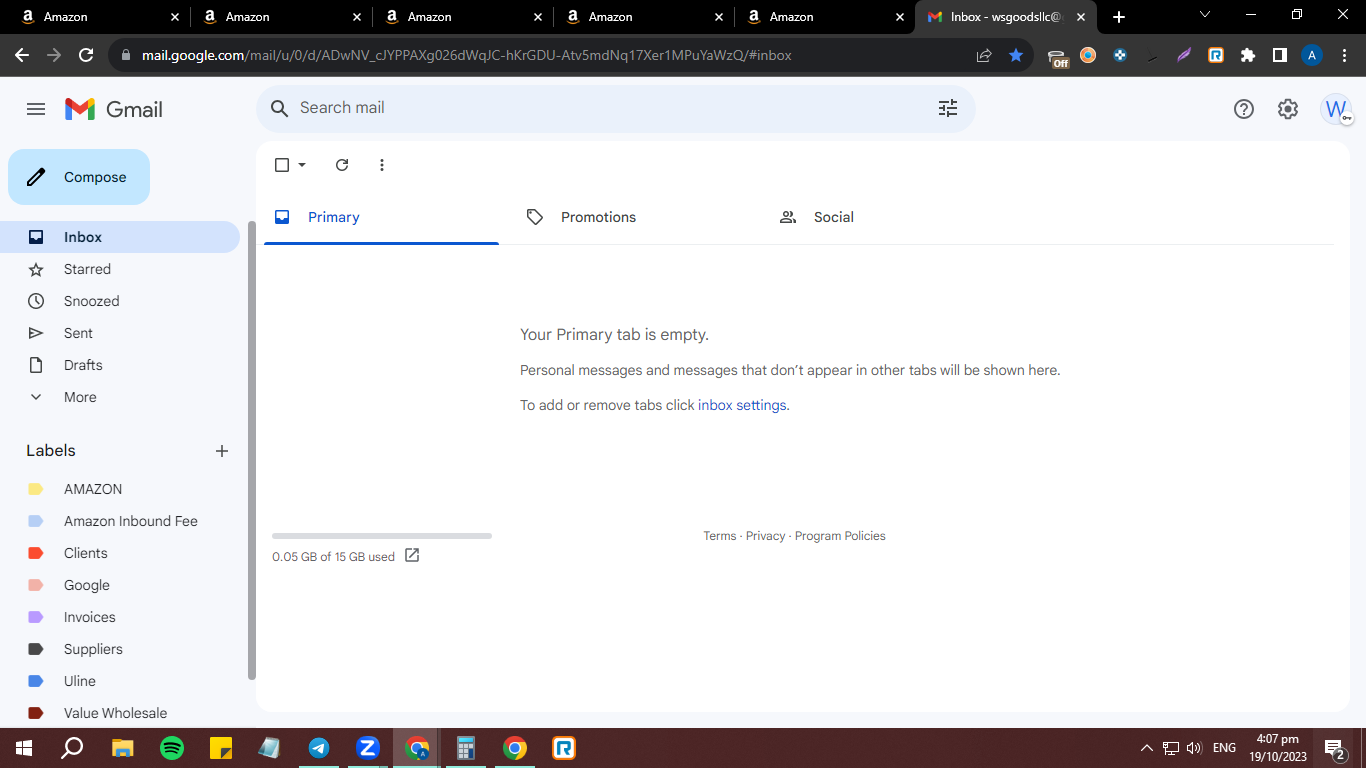Screen dimensions: 1366x768
Task: Open Chrome profile A avatar
Action: (1312, 55)
